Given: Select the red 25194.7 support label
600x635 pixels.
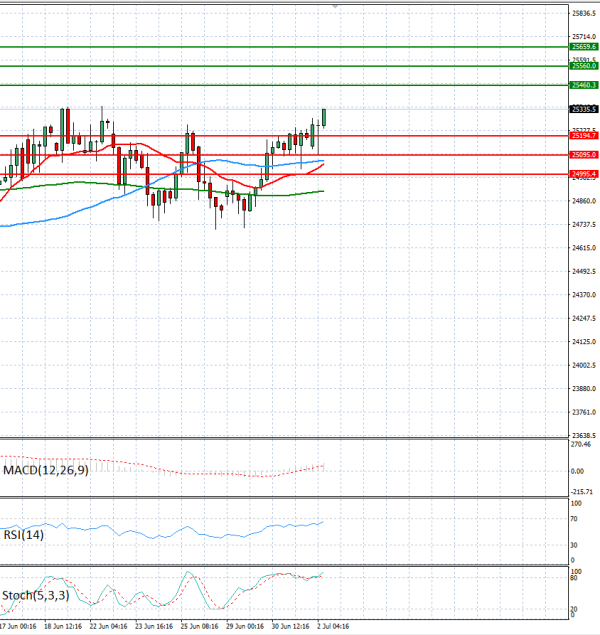Looking at the screenshot, I should [584, 136].
